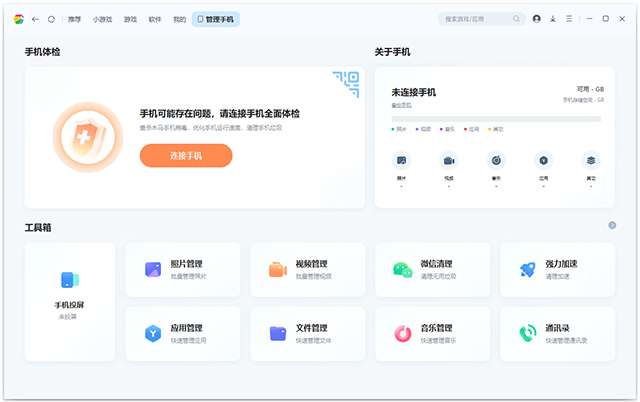640x402 pixels.
Task: Click the orange shield health check icon
Action: (x=88, y=137)
